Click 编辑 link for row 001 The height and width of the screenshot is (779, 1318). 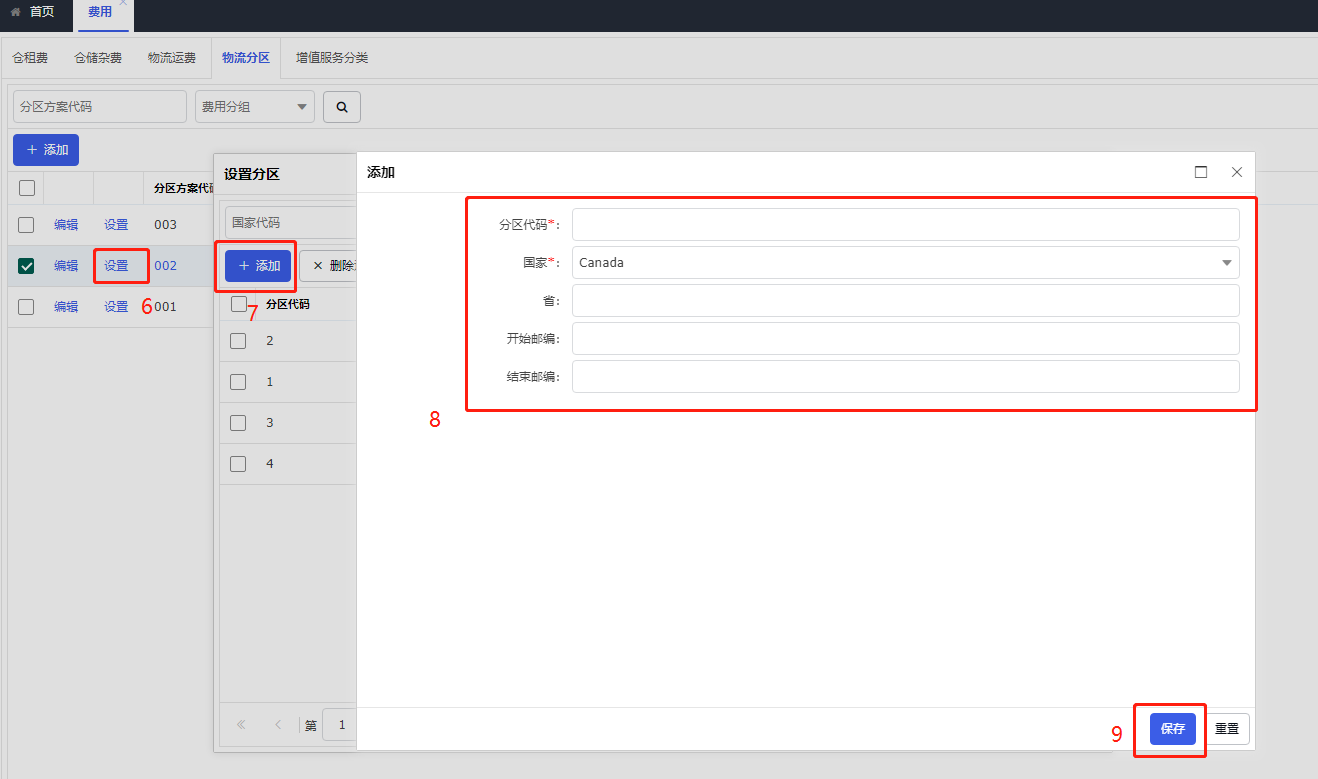tap(66, 307)
